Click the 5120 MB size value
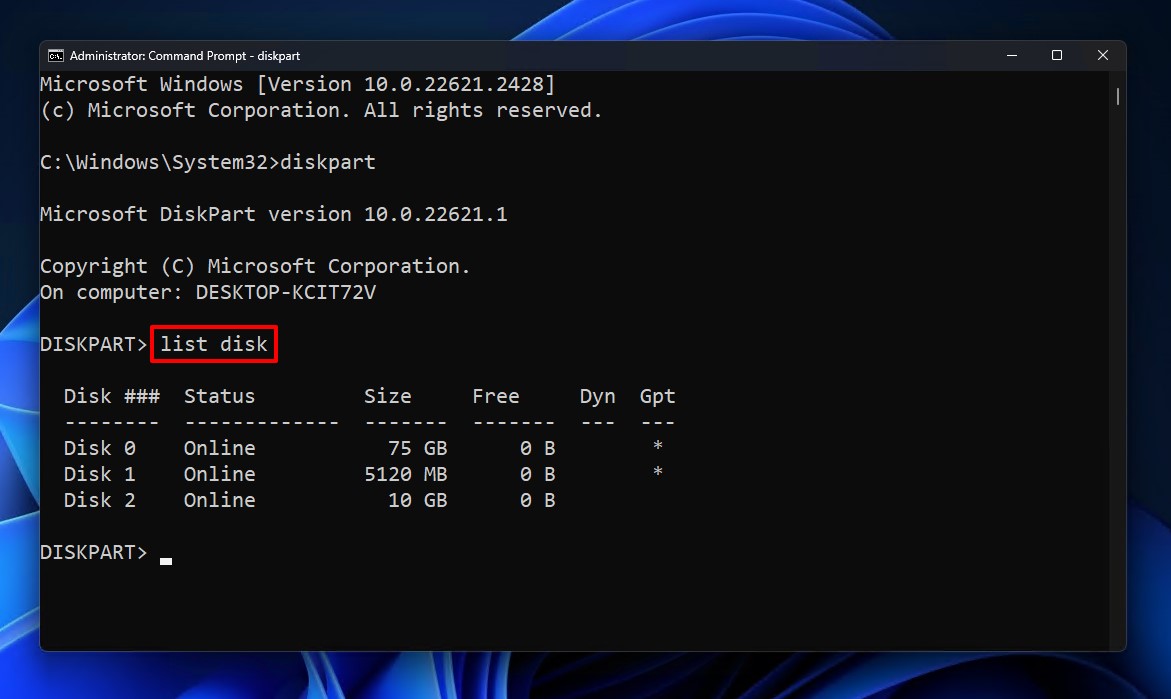This screenshot has height=699, width=1171. click(x=405, y=474)
